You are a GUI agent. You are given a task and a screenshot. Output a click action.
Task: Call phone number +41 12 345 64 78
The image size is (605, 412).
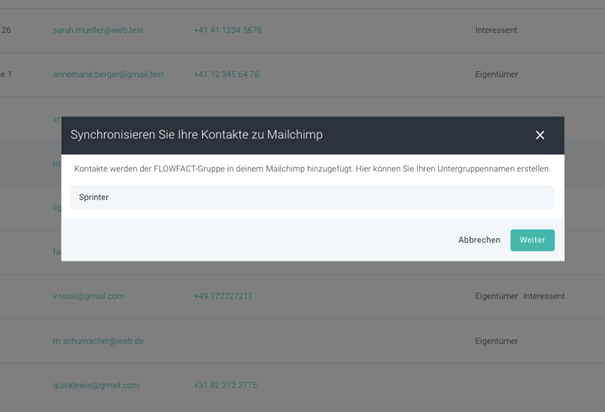click(x=226, y=74)
